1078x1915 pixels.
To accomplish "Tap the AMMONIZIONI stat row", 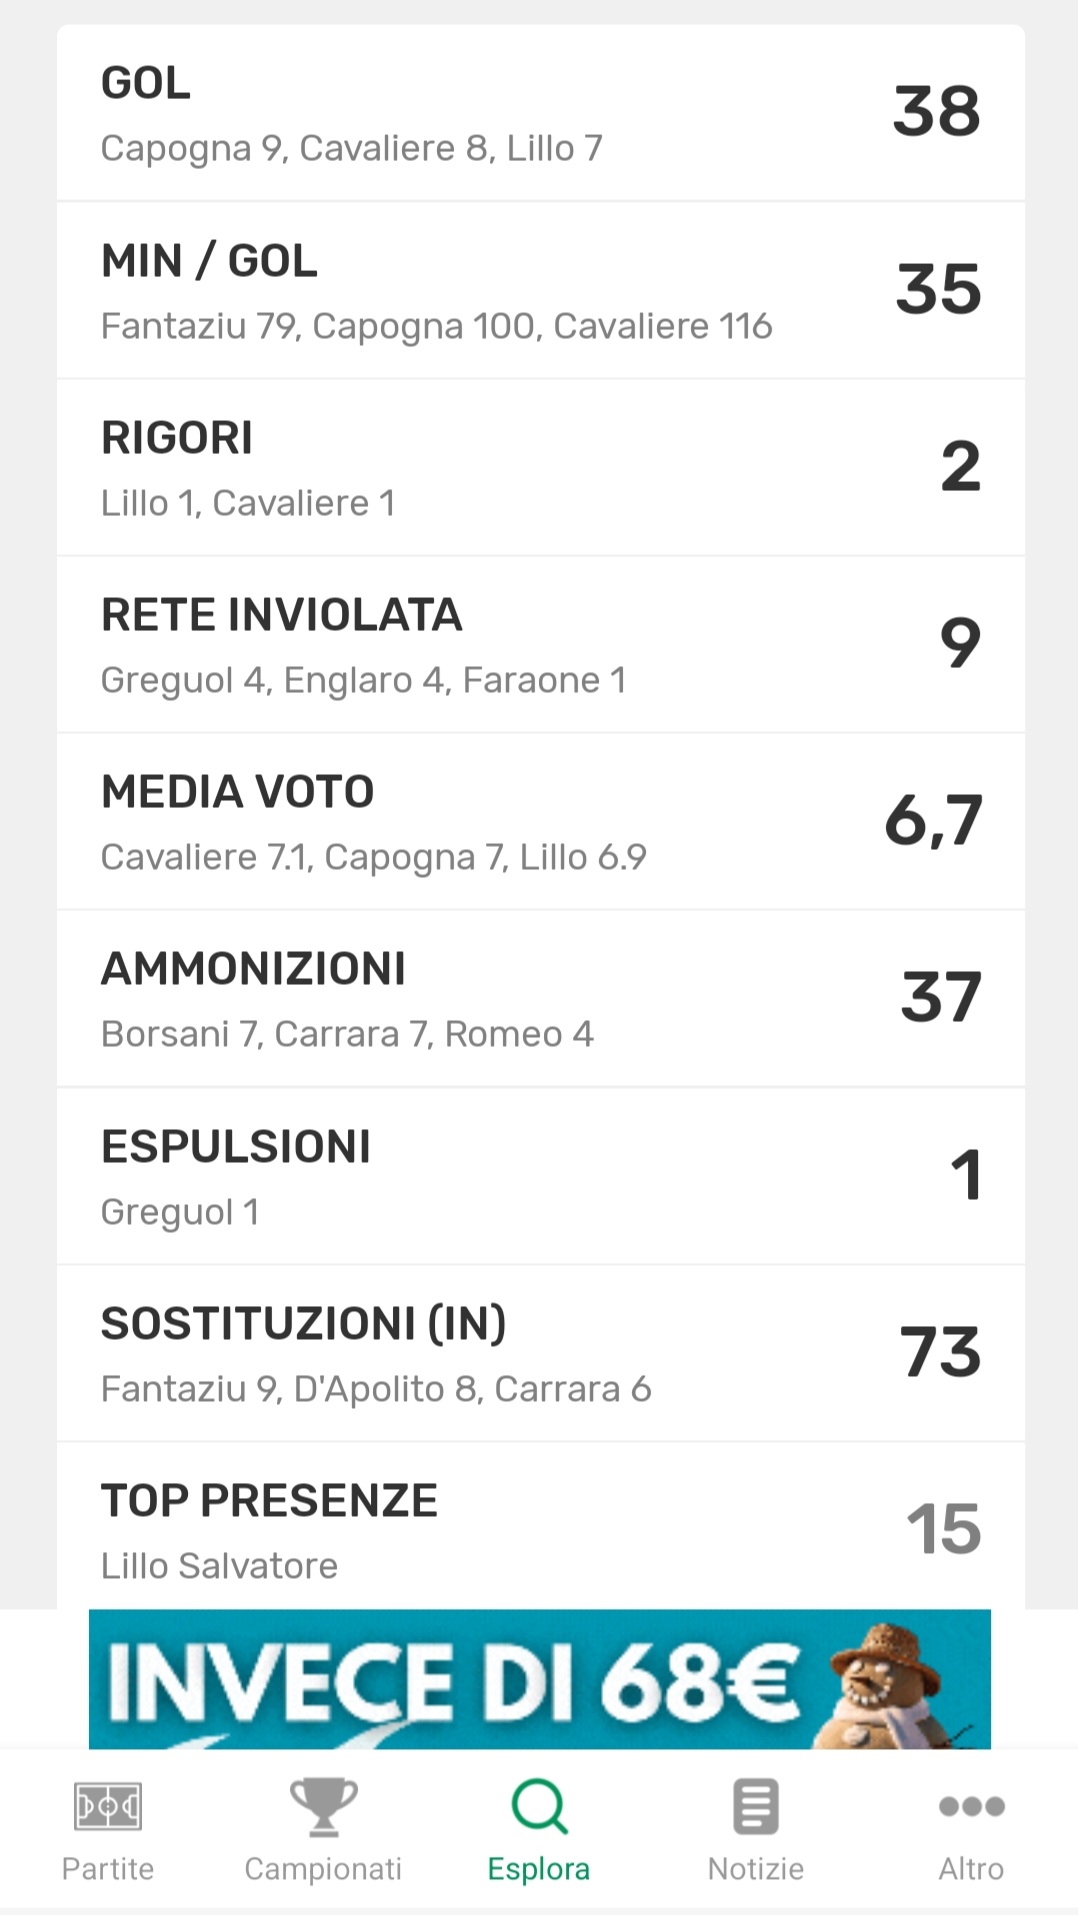I will (540, 999).
